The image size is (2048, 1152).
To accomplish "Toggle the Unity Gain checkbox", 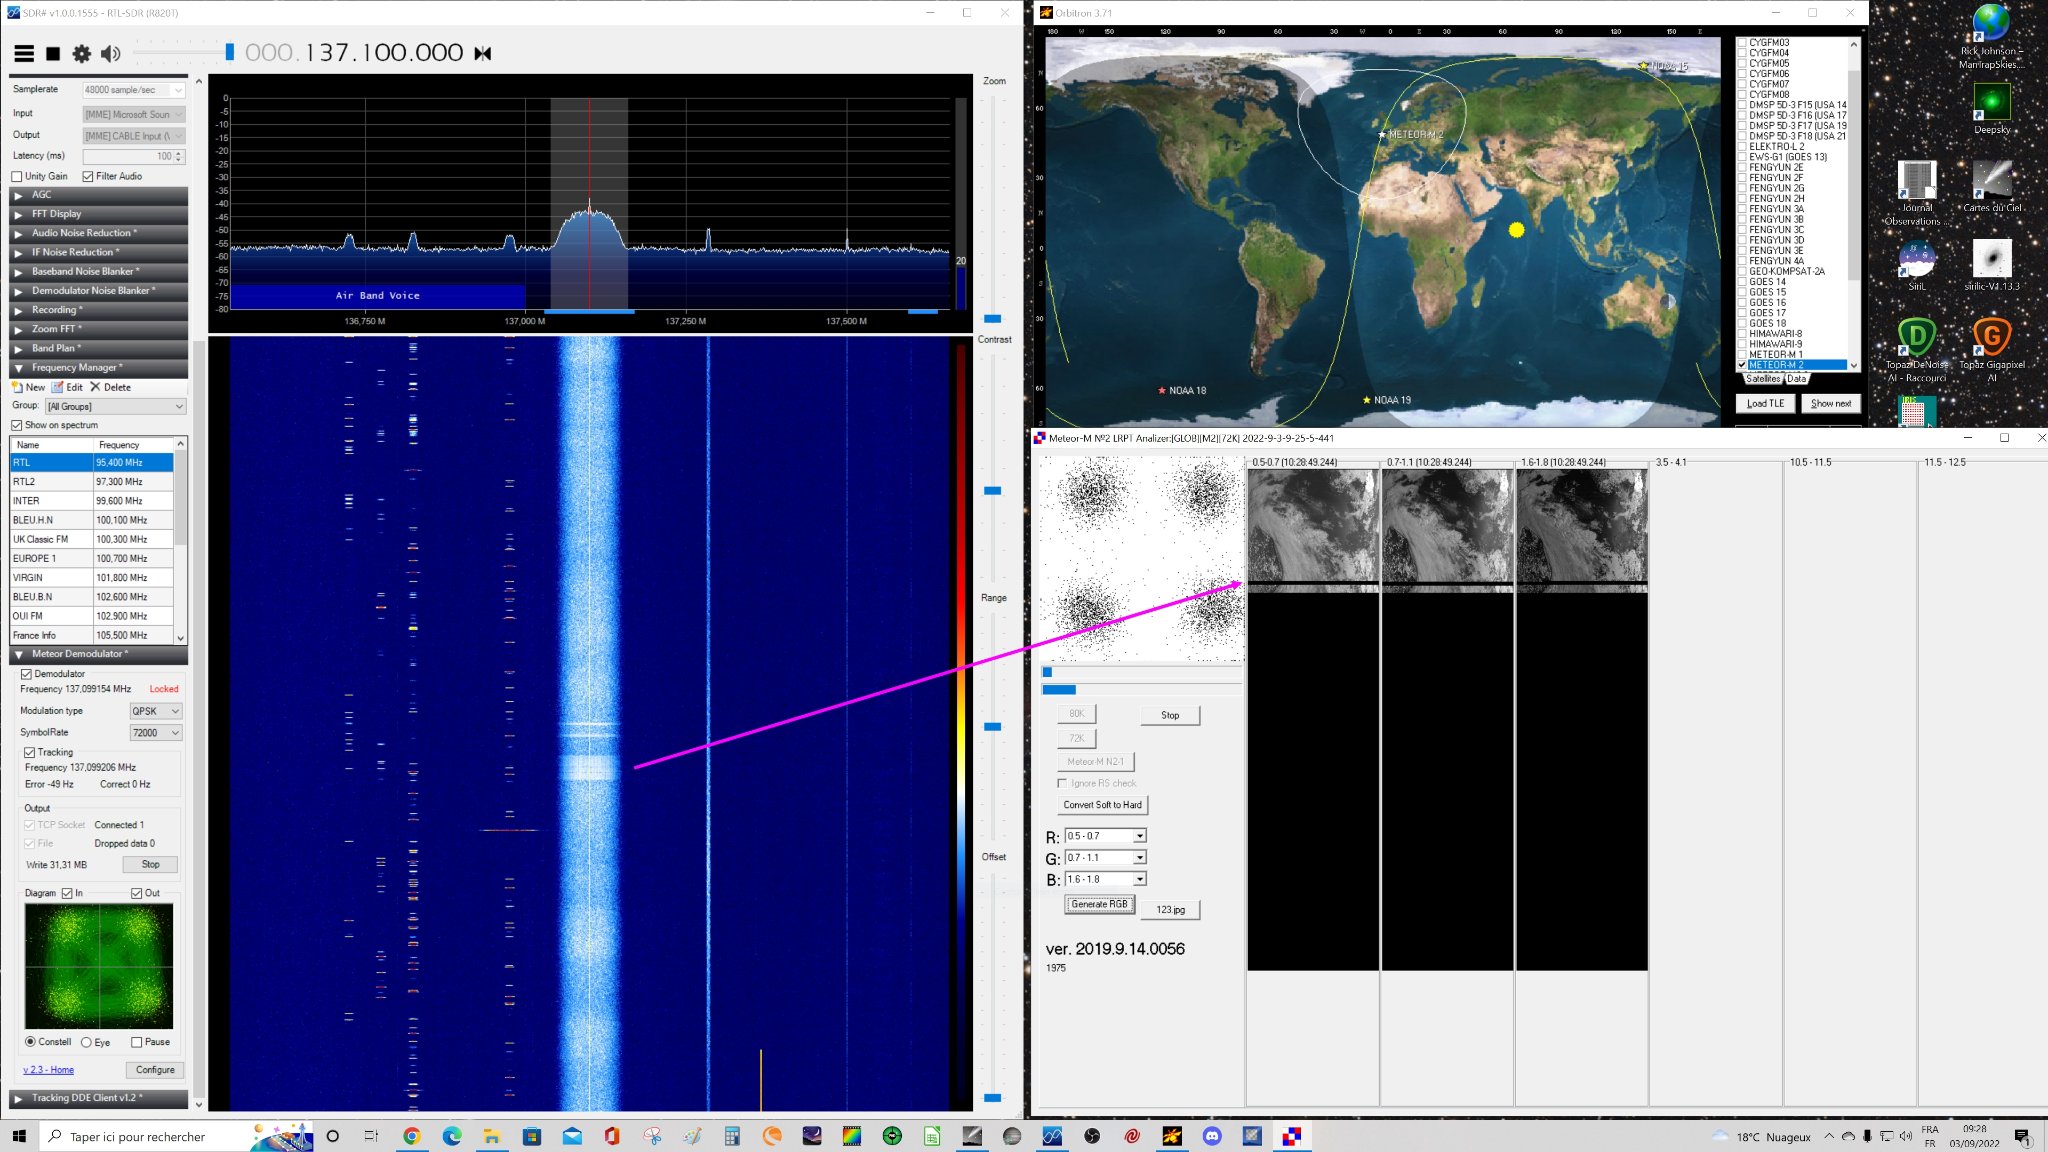I will [x=17, y=176].
